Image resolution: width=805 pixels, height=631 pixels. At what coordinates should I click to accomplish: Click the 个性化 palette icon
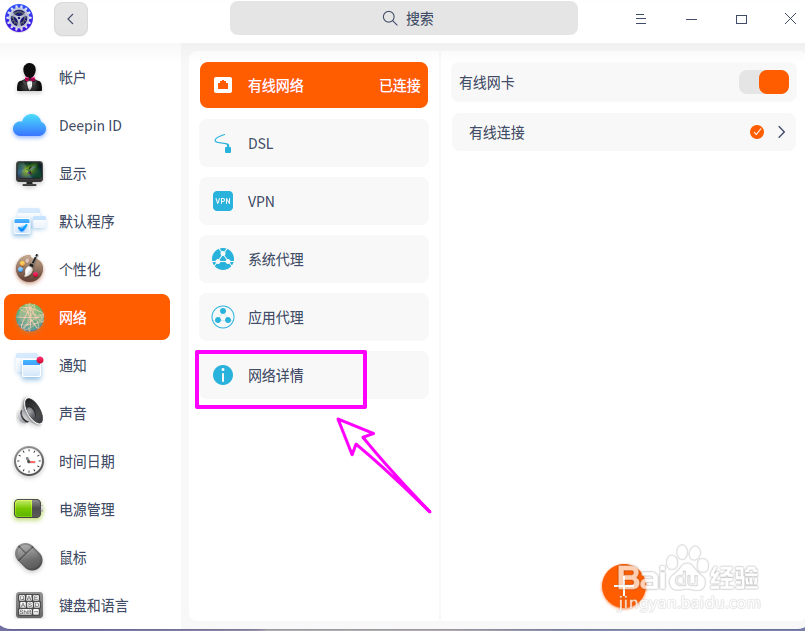click(x=29, y=269)
